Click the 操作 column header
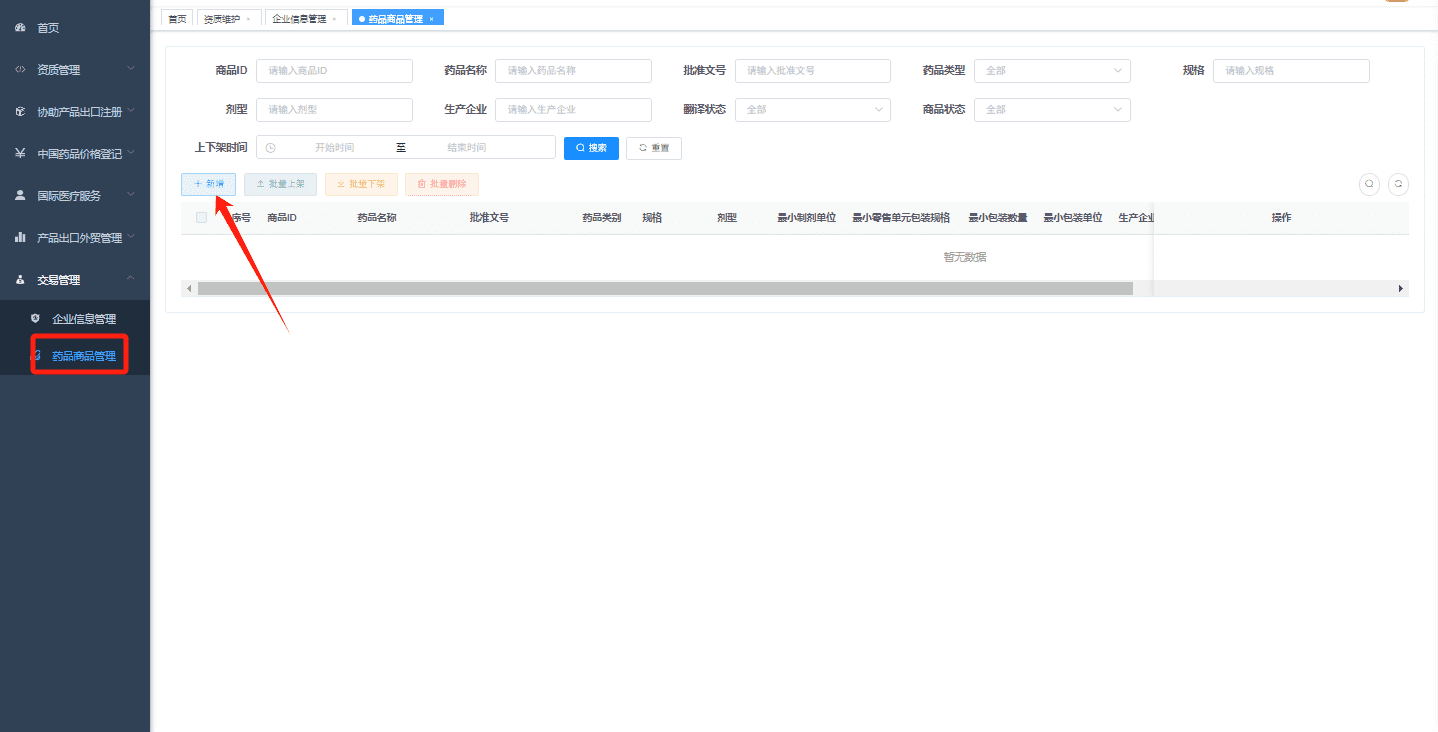Viewport: 1438px width, 732px height. [x=1281, y=218]
